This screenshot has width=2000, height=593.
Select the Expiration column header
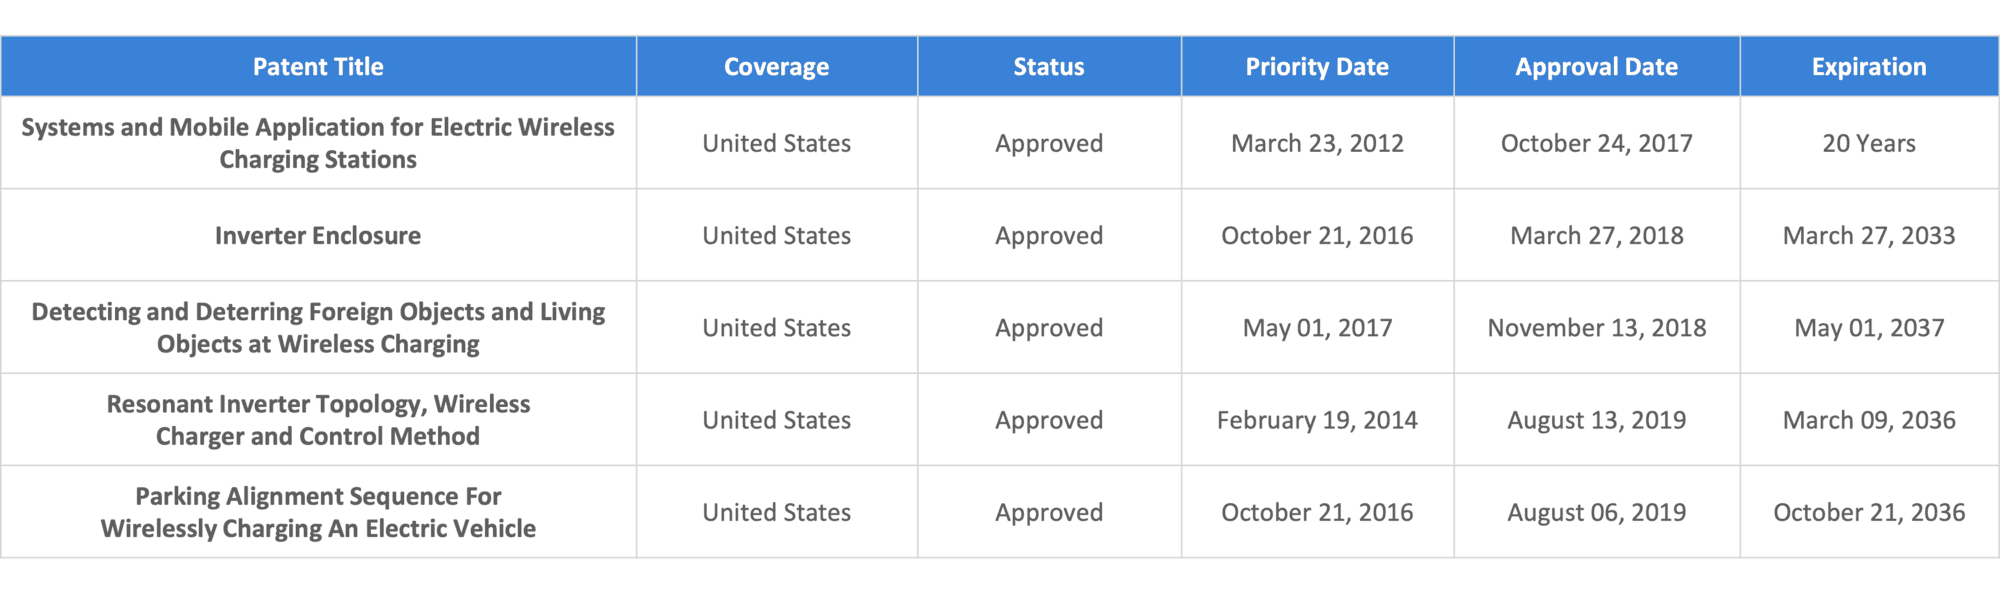(x=1869, y=67)
